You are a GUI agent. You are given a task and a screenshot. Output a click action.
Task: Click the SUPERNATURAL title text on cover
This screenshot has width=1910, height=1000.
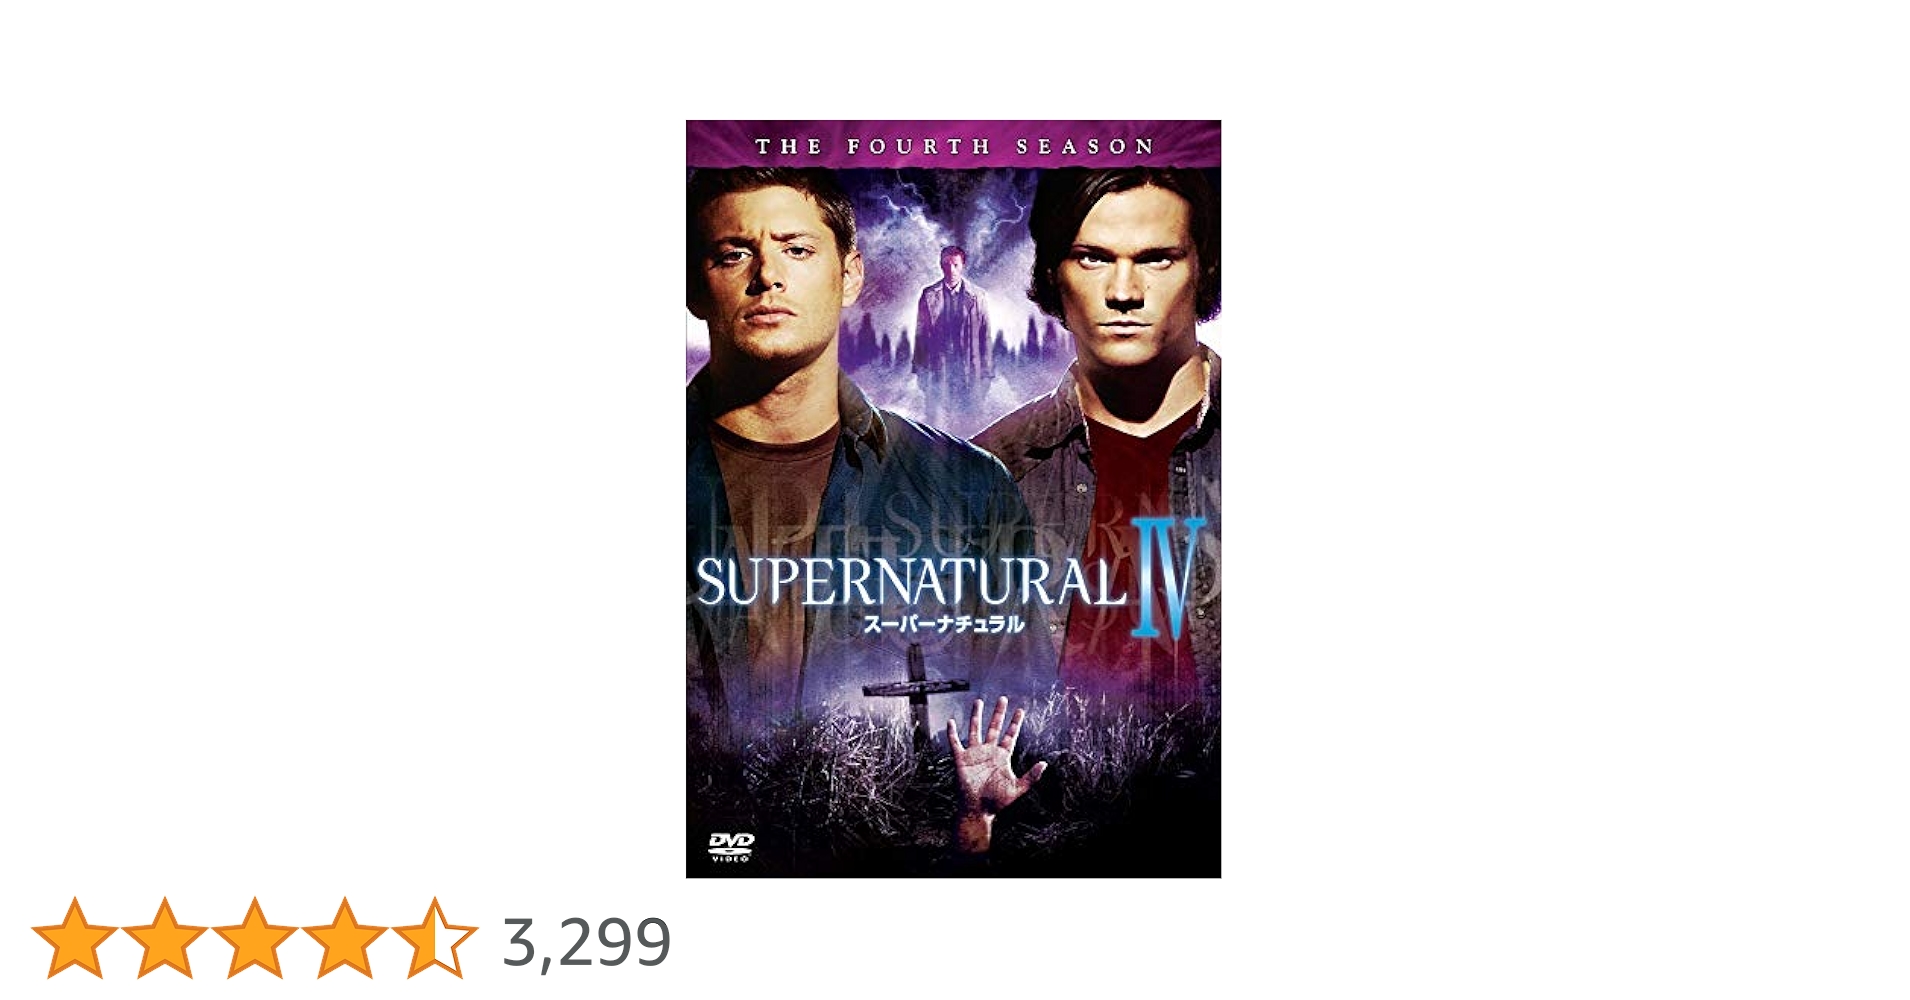tap(910, 583)
